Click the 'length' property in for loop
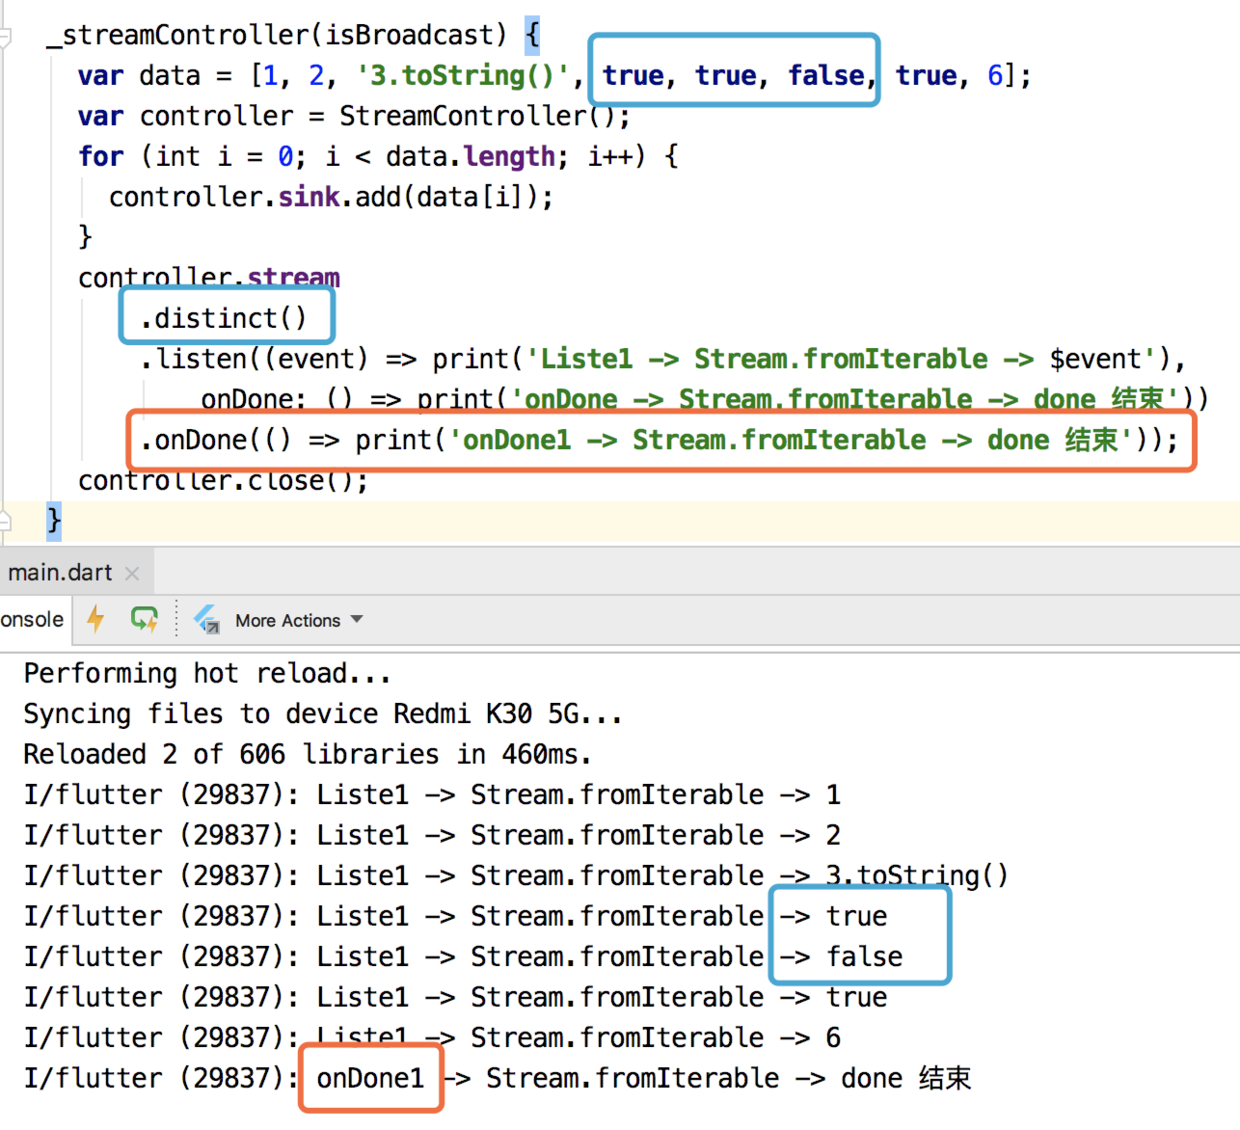Screen dimensions: 1240x1130 (510, 156)
